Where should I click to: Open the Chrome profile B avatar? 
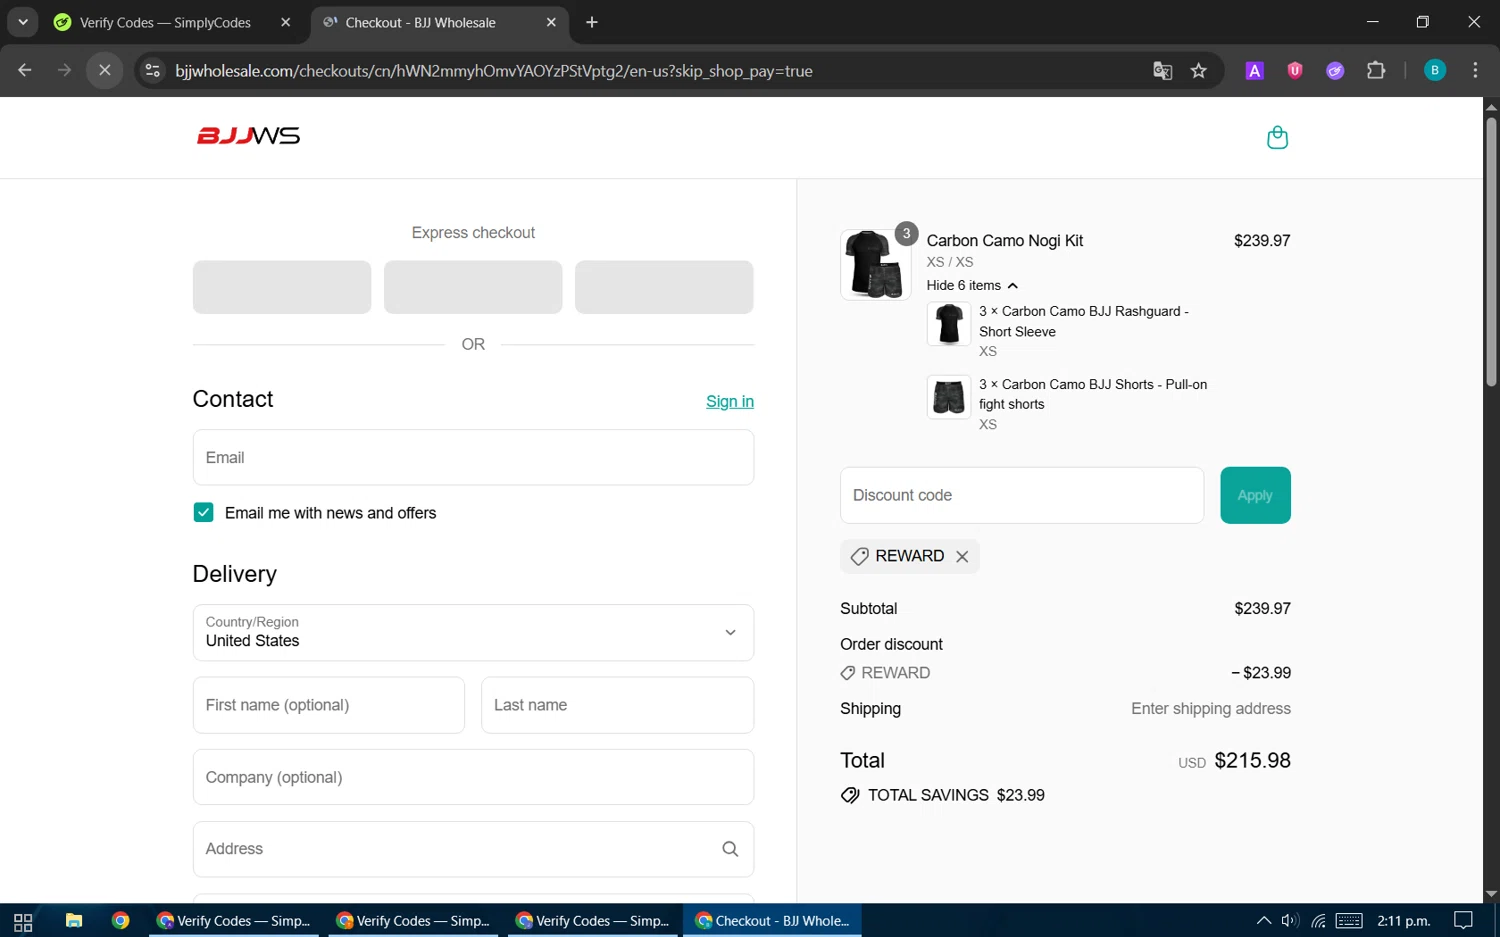click(1435, 71)
